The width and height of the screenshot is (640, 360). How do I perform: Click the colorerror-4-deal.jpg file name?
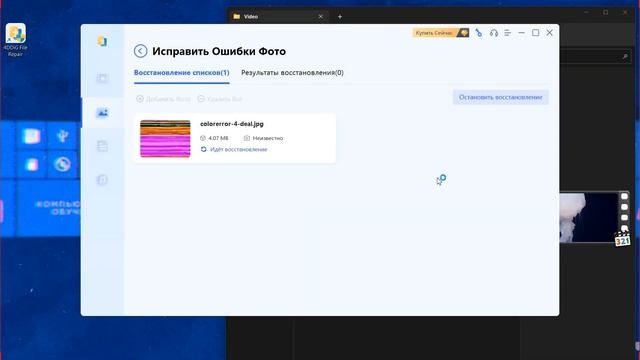pyautogui.click(x=232, y=124)
